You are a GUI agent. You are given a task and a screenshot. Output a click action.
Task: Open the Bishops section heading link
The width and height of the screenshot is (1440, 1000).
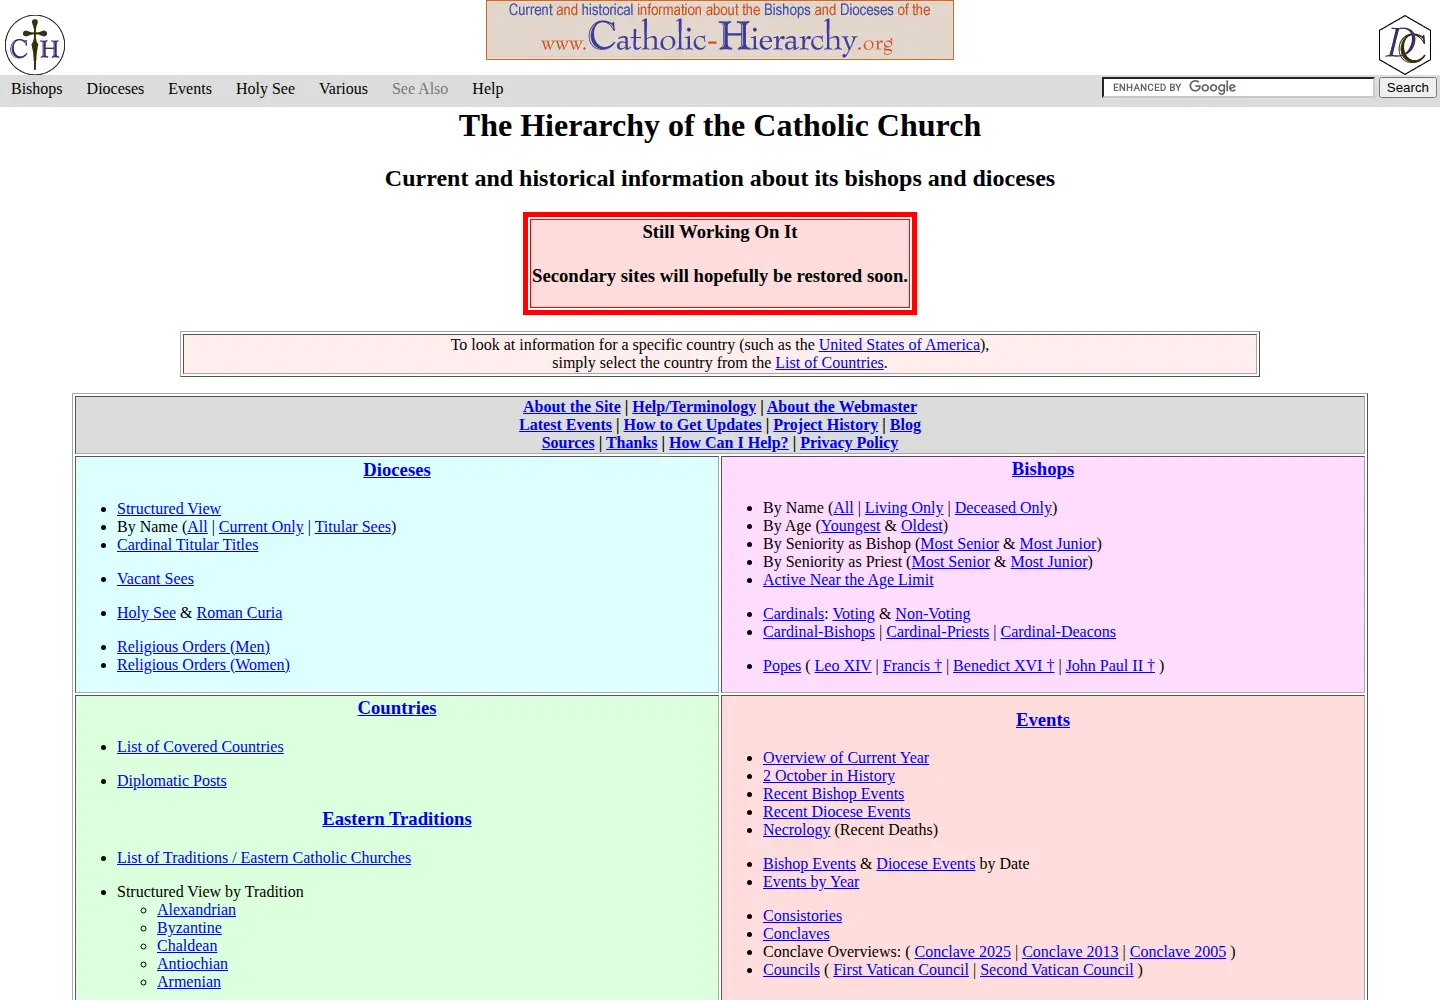point(1043,469)
